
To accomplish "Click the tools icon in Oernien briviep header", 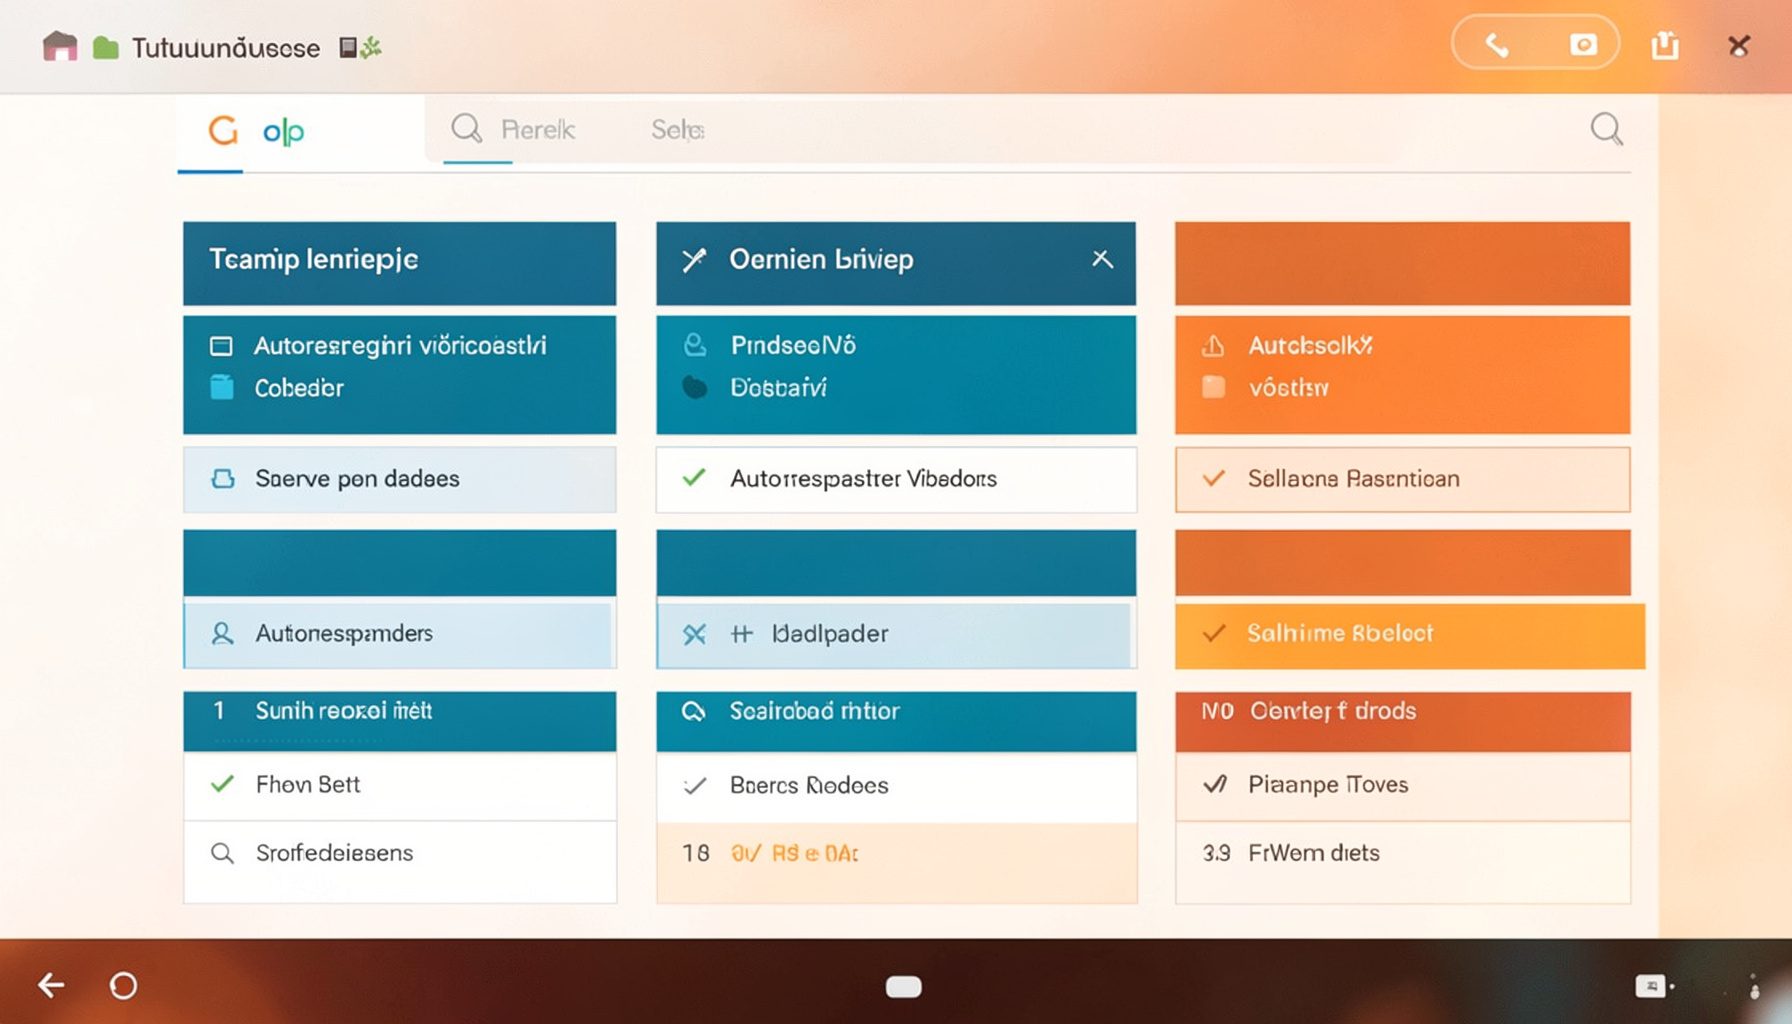I will tap(694, 260).
